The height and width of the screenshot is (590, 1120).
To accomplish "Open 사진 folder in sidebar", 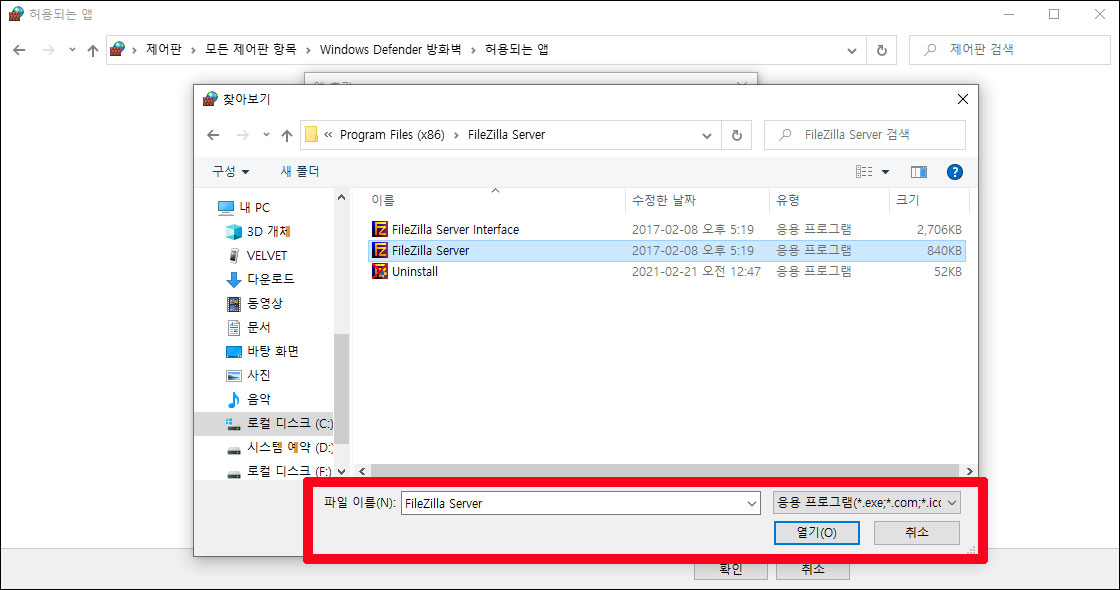I will pos(249,375).
